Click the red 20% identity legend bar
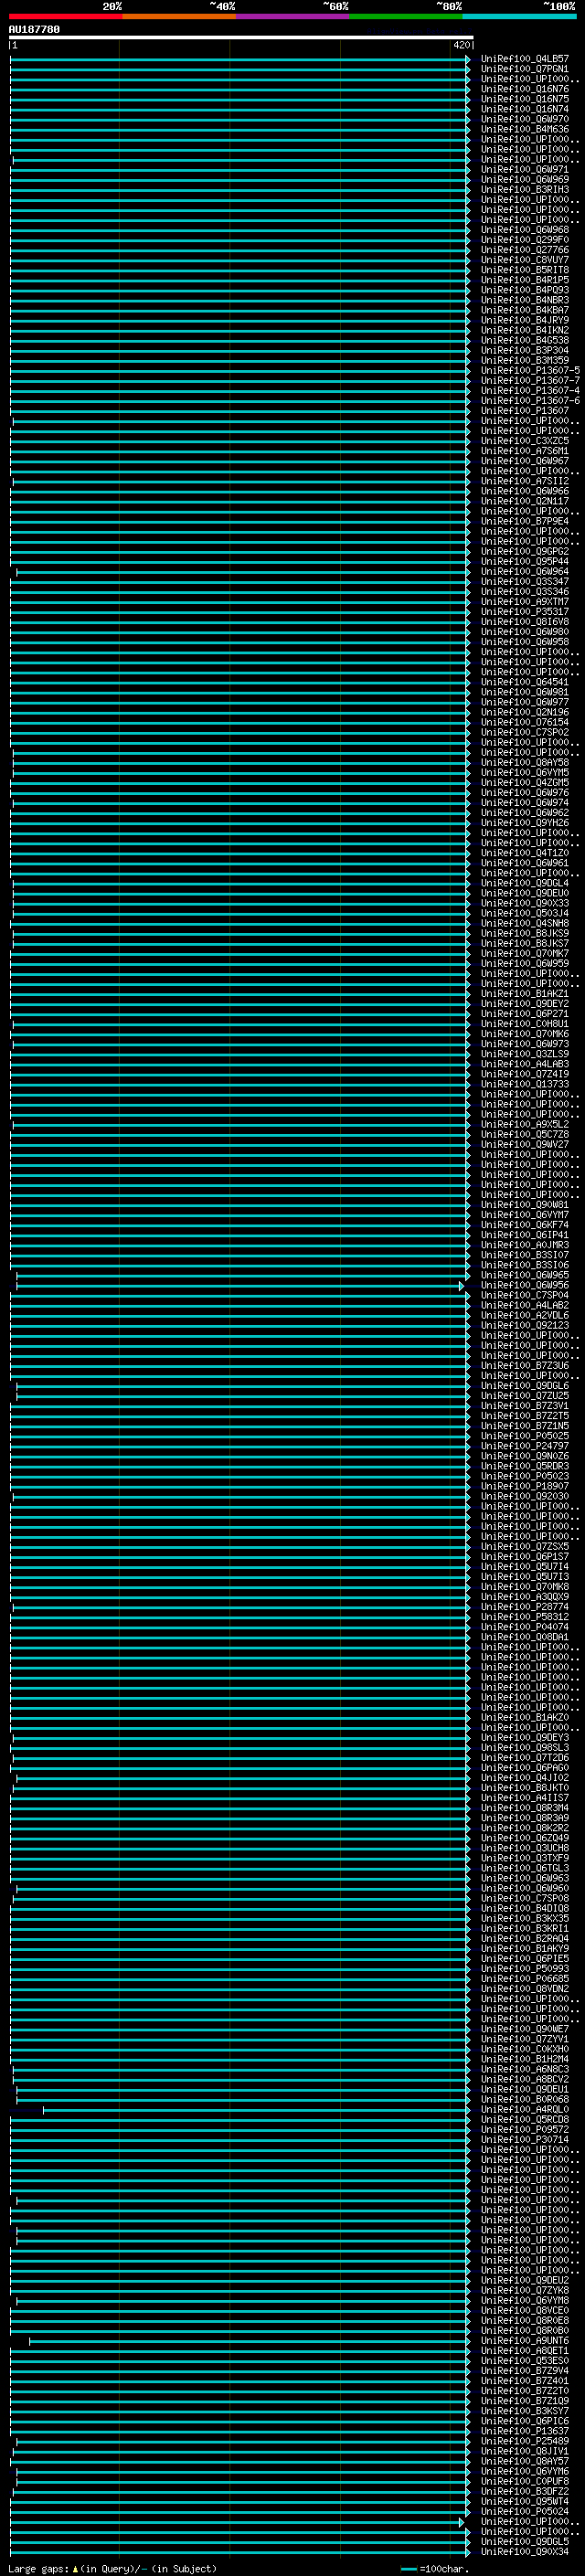Screen dimensions: 585x2576 coord(65,16)
